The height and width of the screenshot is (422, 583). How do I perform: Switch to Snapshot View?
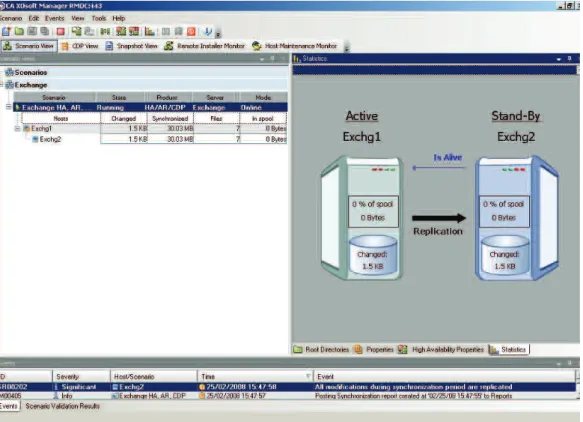point(132,46)
